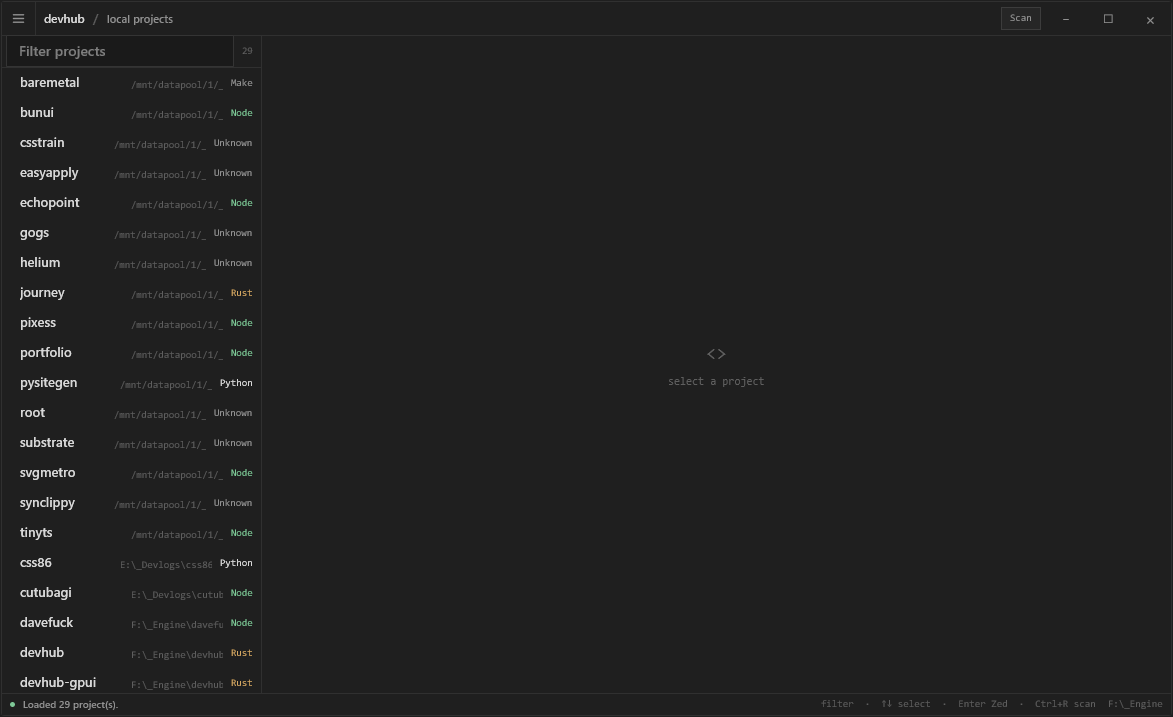Open the echopoint project
This screenshot has width=1173, height=717.
pyautogui.click(x=132, y=203)
